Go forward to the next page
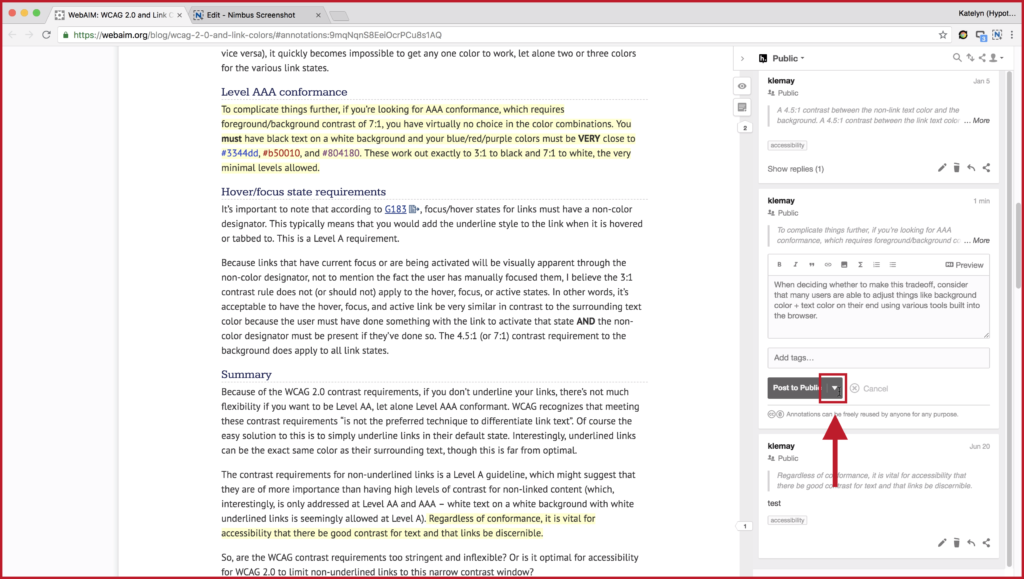Viewport: 1024px width, 579px height. coord(29,35)
